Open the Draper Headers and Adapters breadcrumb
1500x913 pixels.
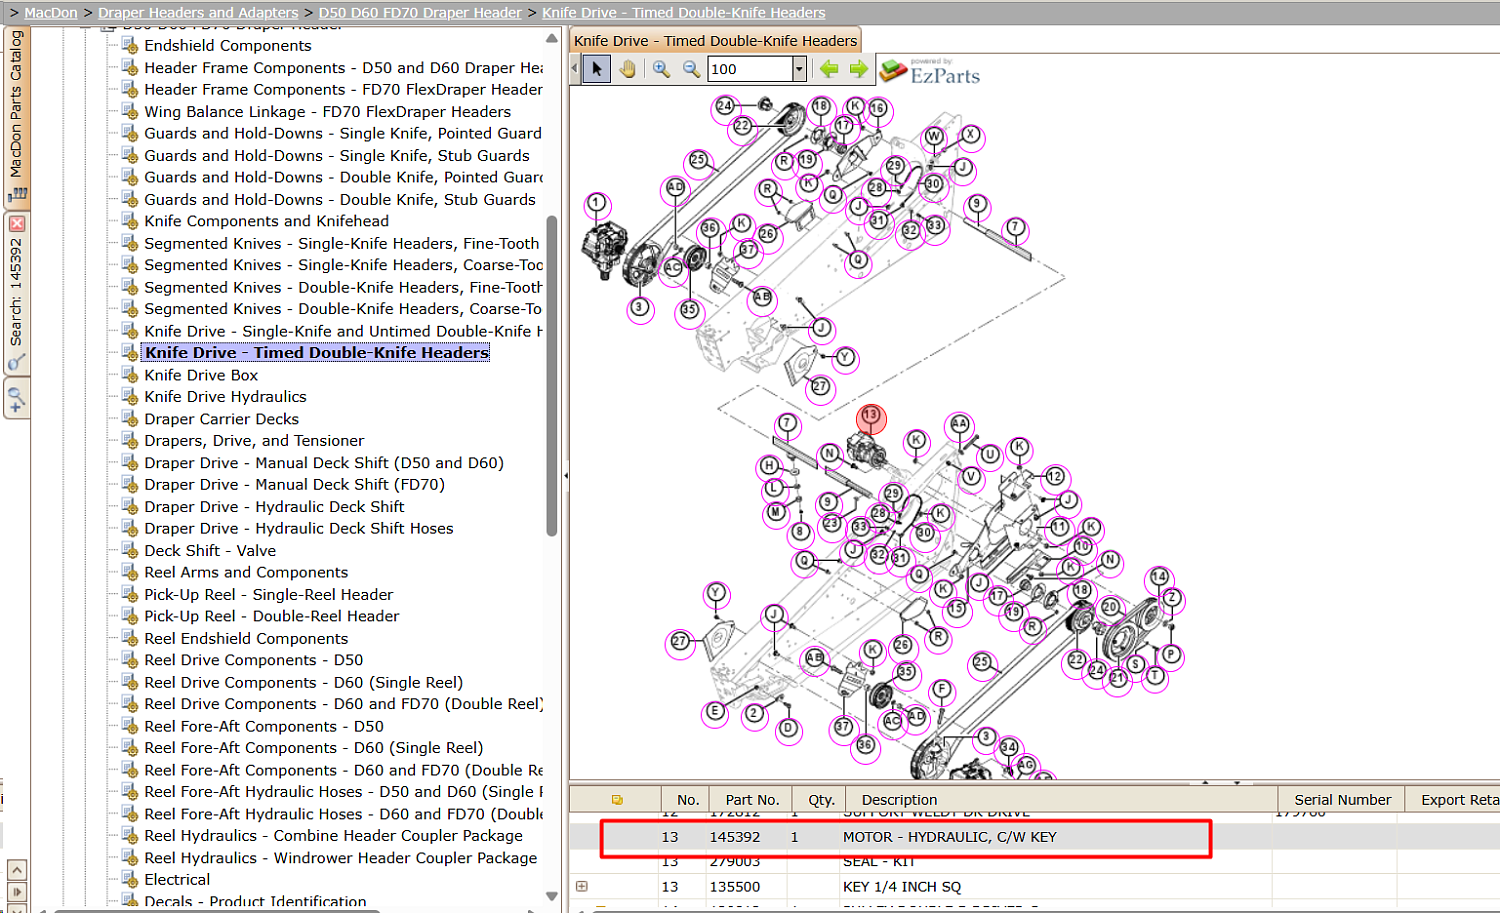[198, 13]
